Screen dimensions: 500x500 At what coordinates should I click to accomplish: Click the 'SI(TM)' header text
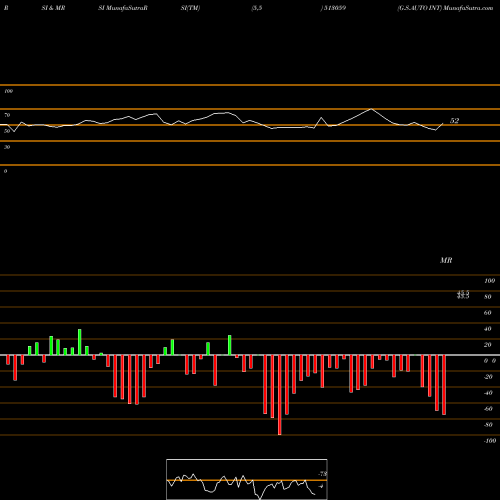190,8
